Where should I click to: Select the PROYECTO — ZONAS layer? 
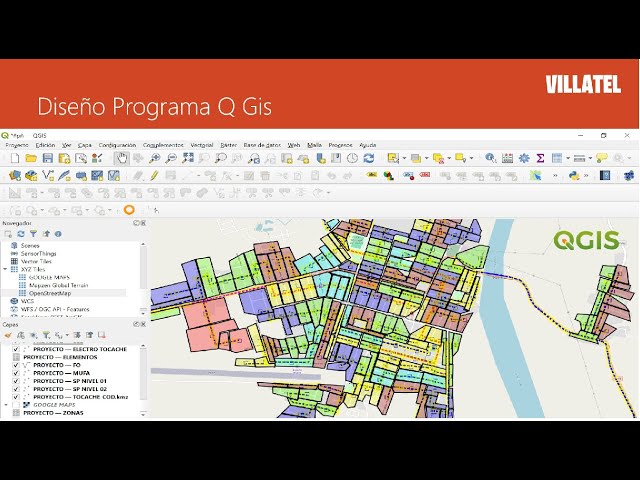[53, 413]
